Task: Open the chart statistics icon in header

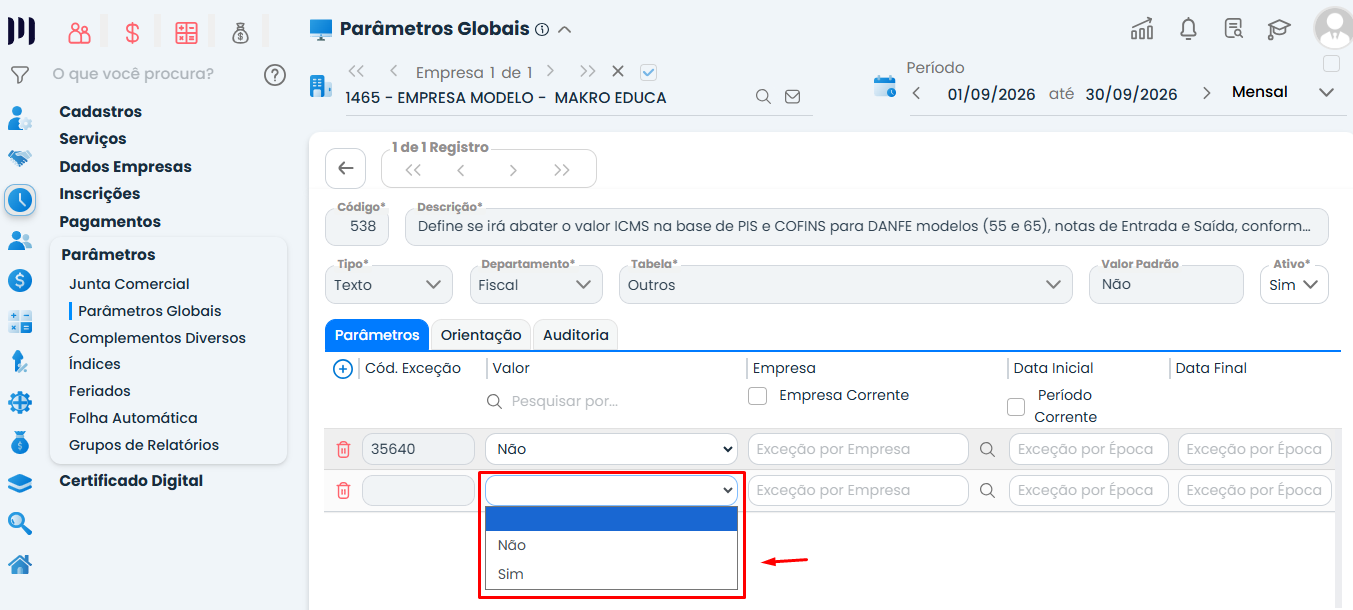Action: coord(1142,29)
